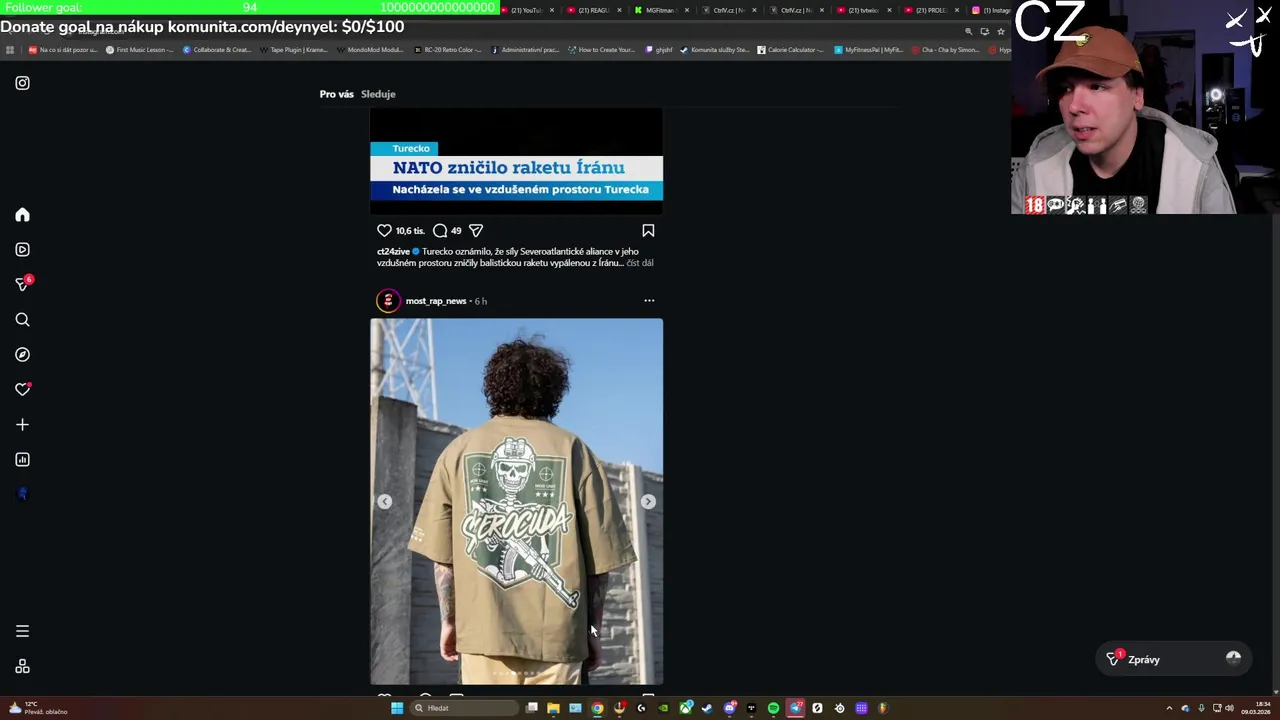Click the avatar in Zprávy bar
1280x720 pixels.
pos(1233,658)
